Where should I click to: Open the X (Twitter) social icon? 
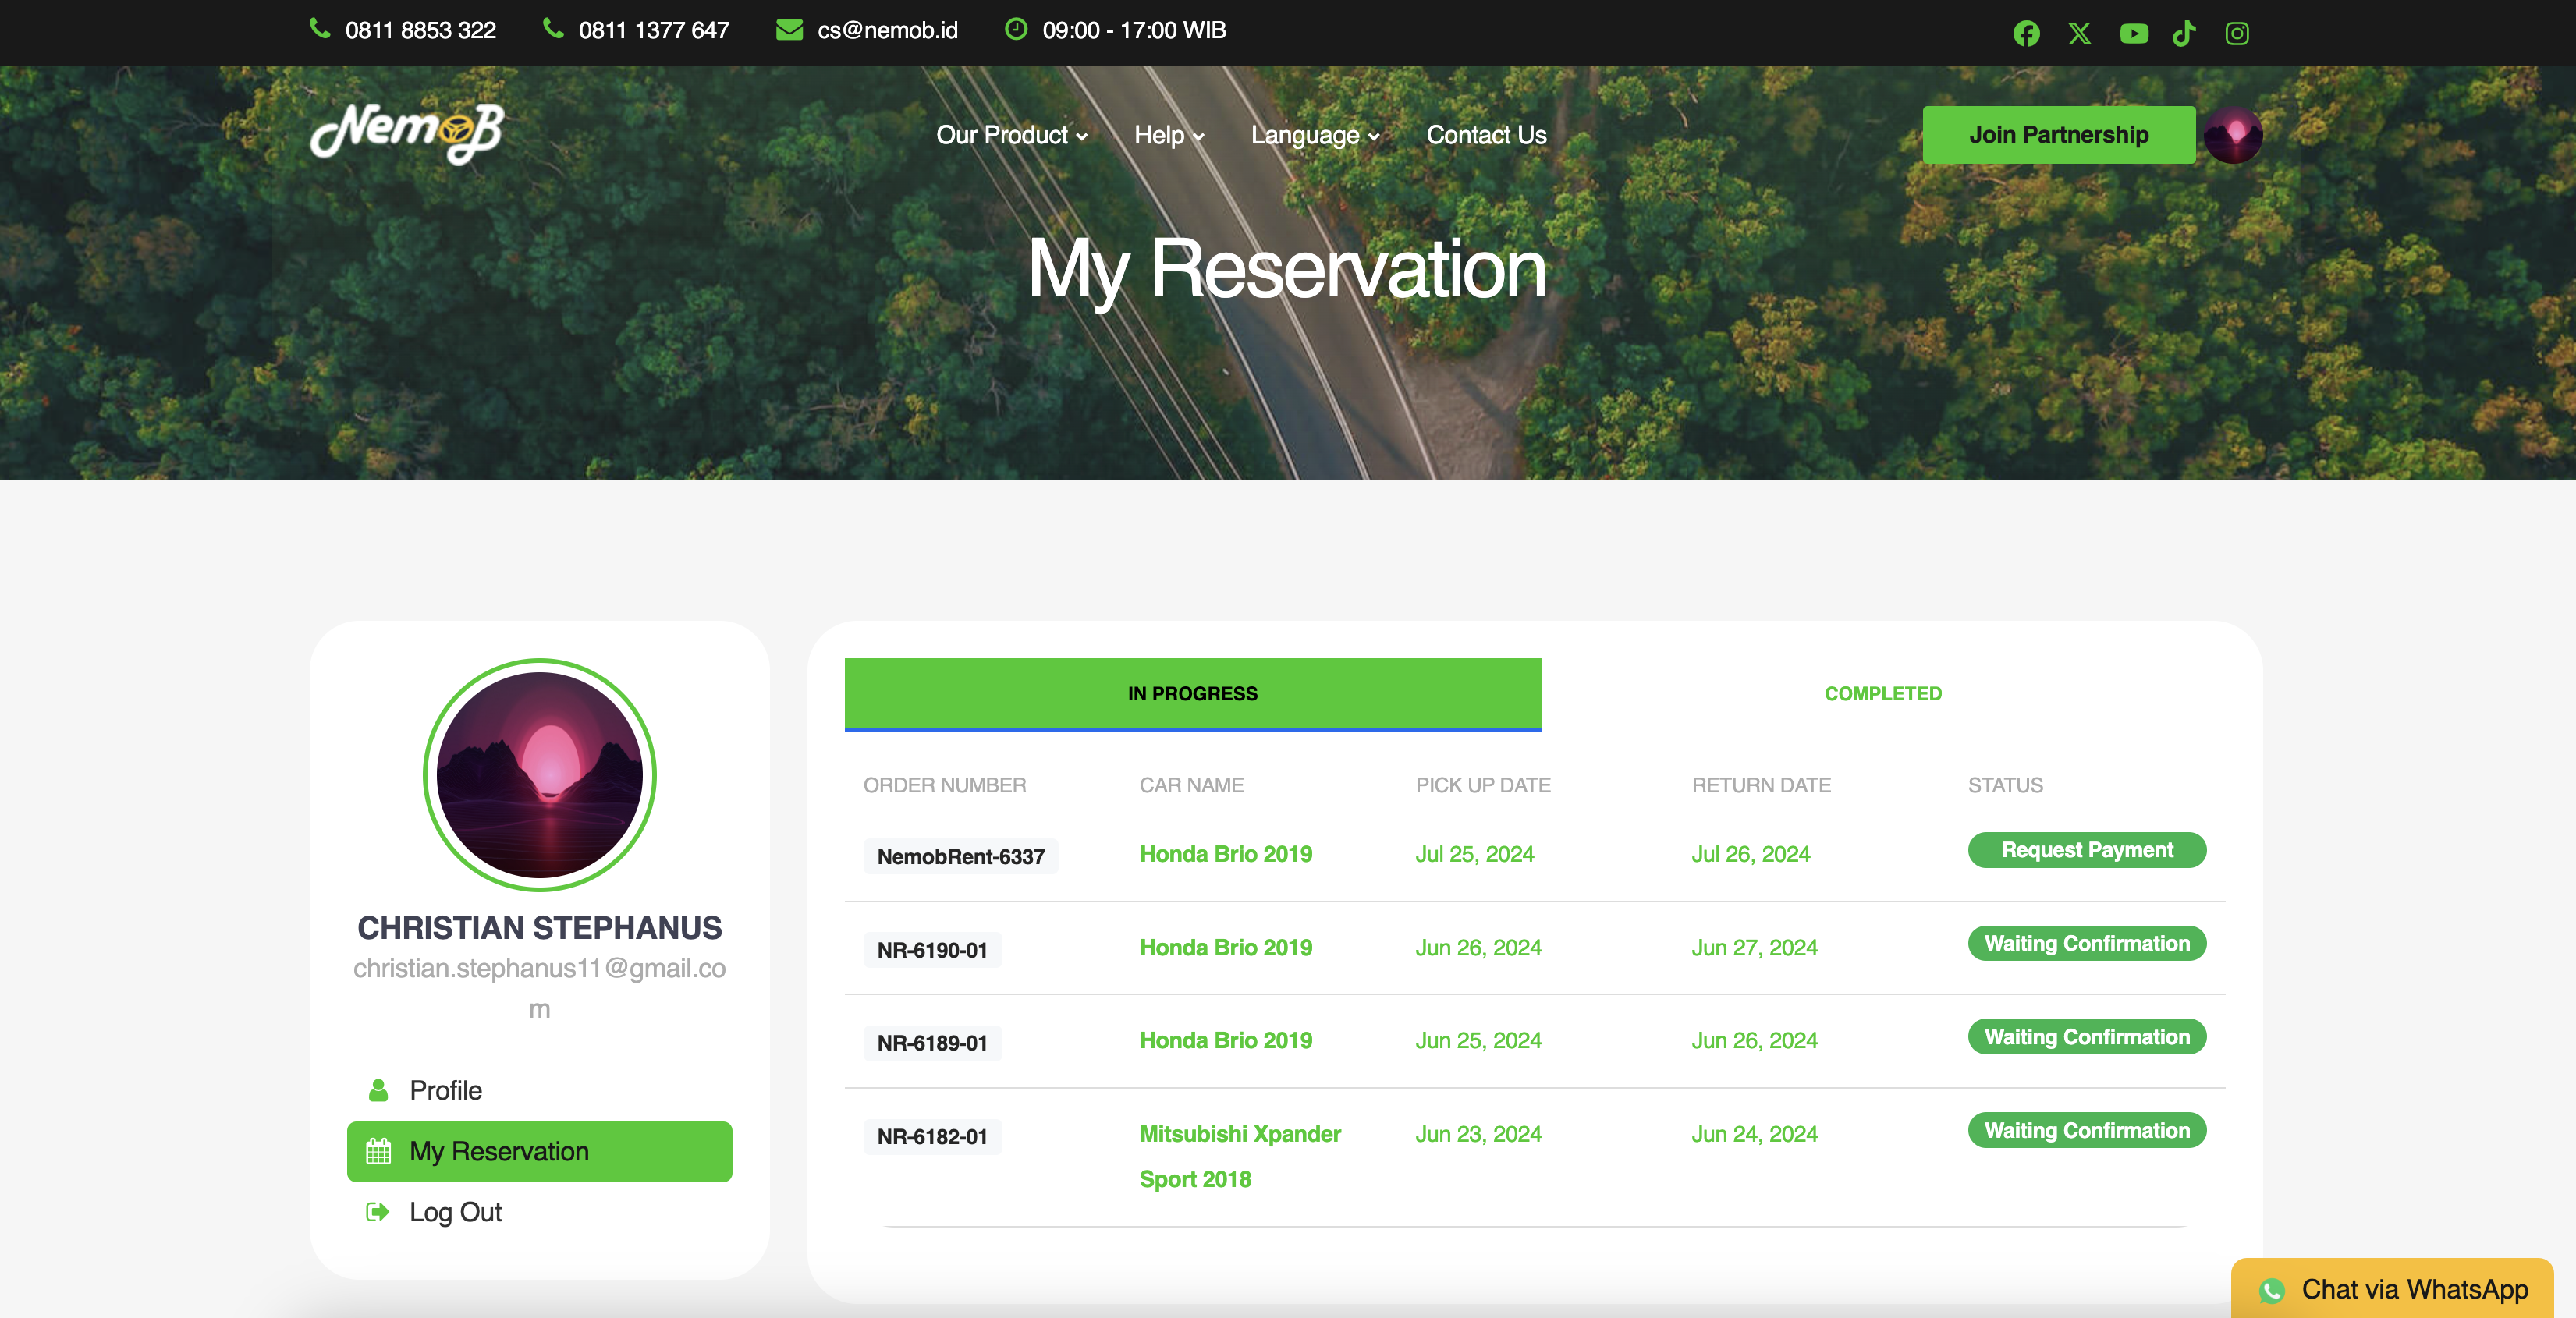coord(2079,33)
